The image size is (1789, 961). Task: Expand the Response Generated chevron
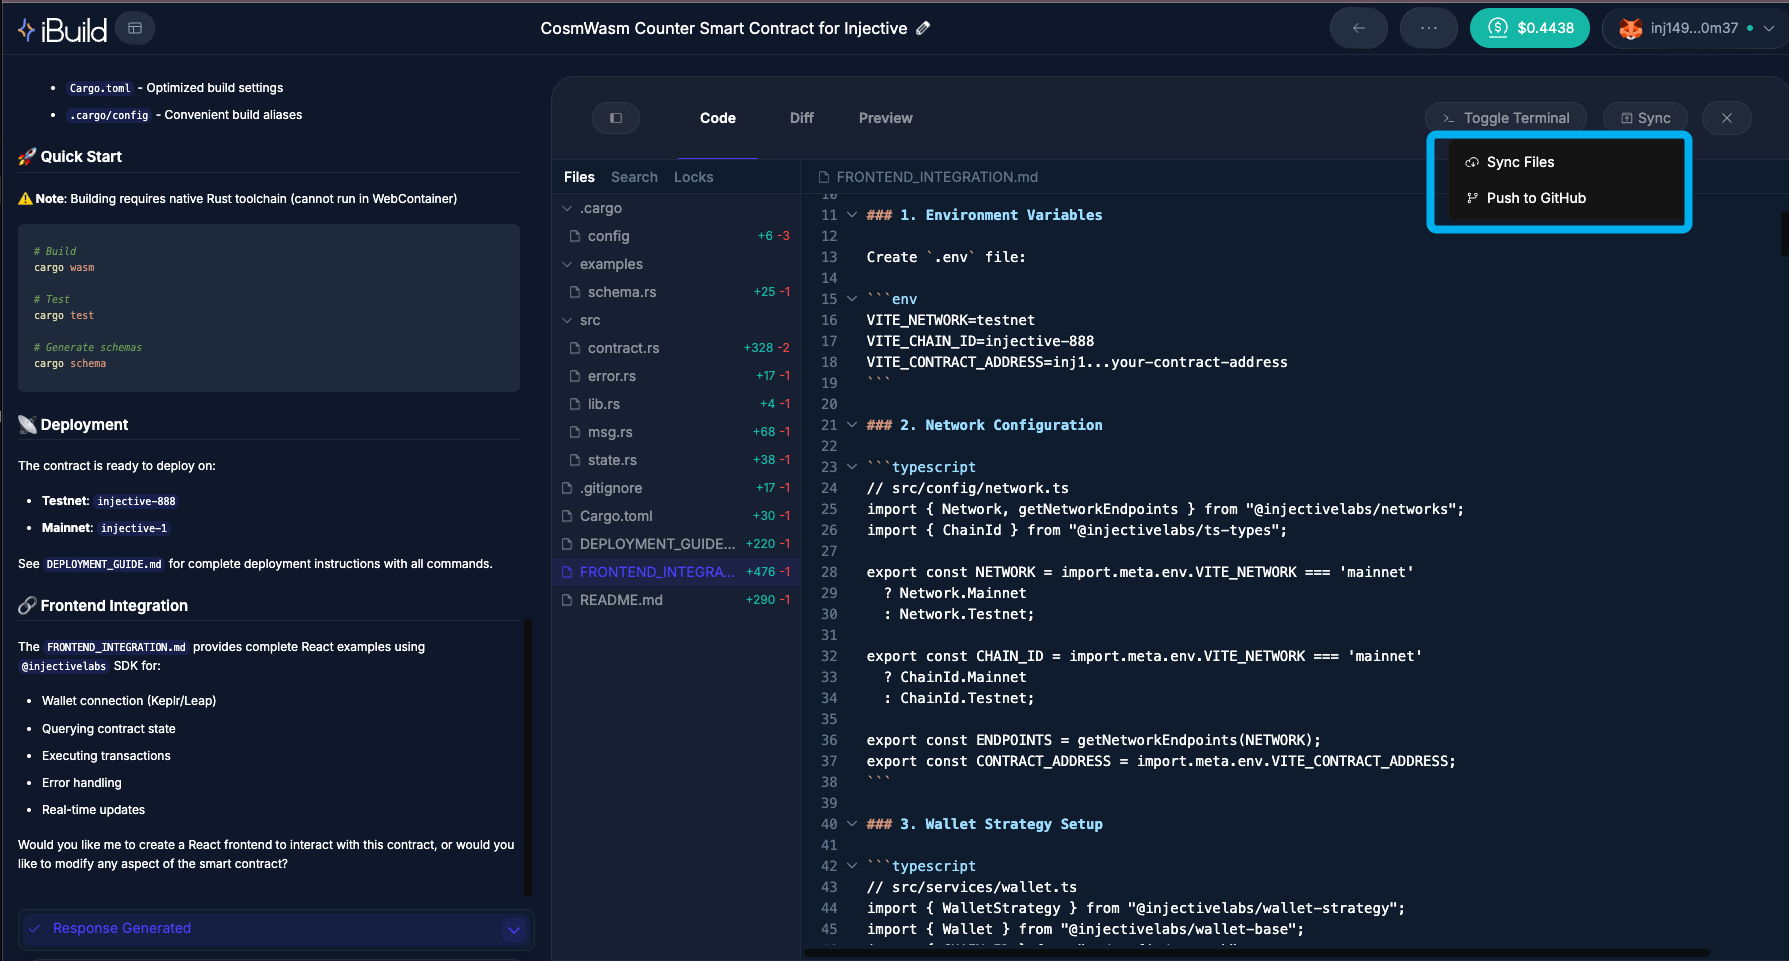[x=514, y=929]
